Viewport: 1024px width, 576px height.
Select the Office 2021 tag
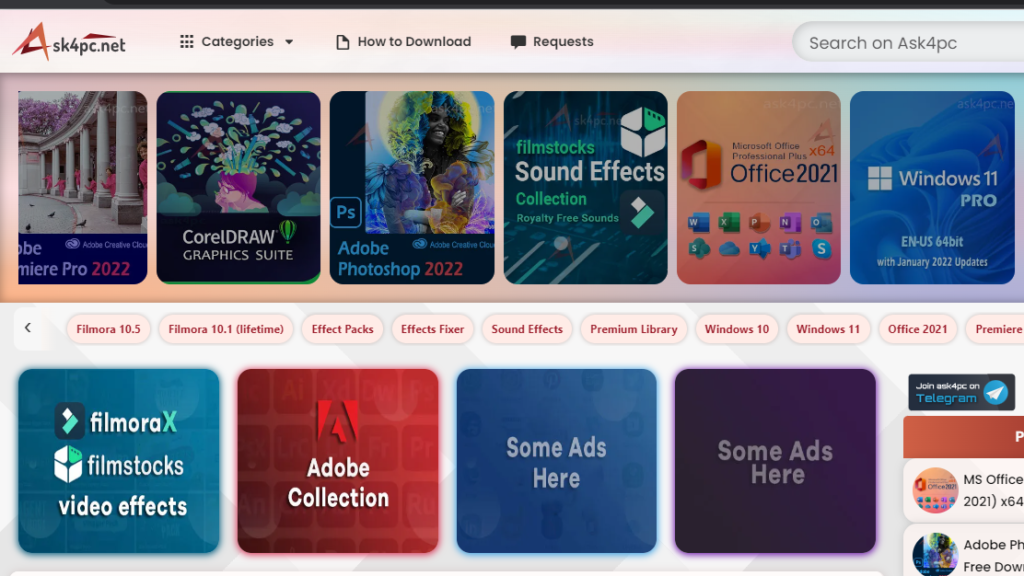(918, 329)
